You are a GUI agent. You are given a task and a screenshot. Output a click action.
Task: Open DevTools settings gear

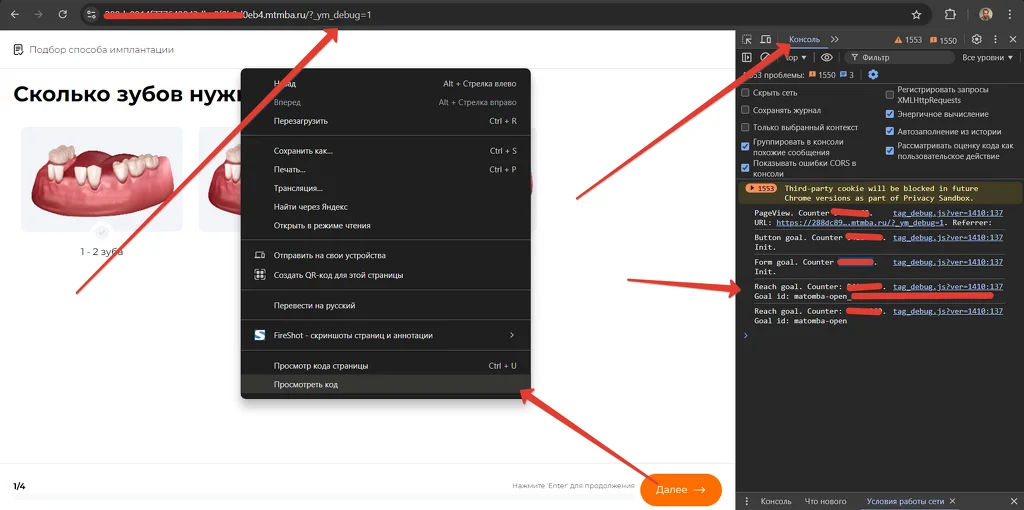tap(977, 39)
